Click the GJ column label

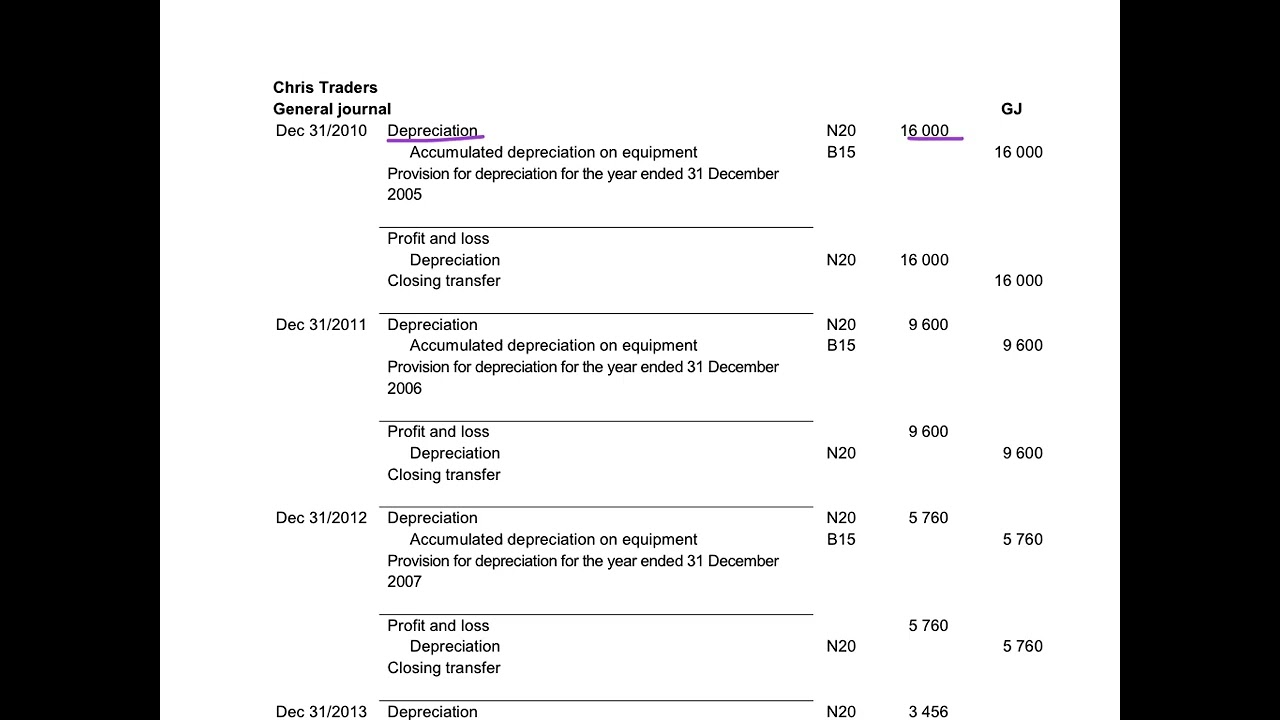coord(1011,109)
